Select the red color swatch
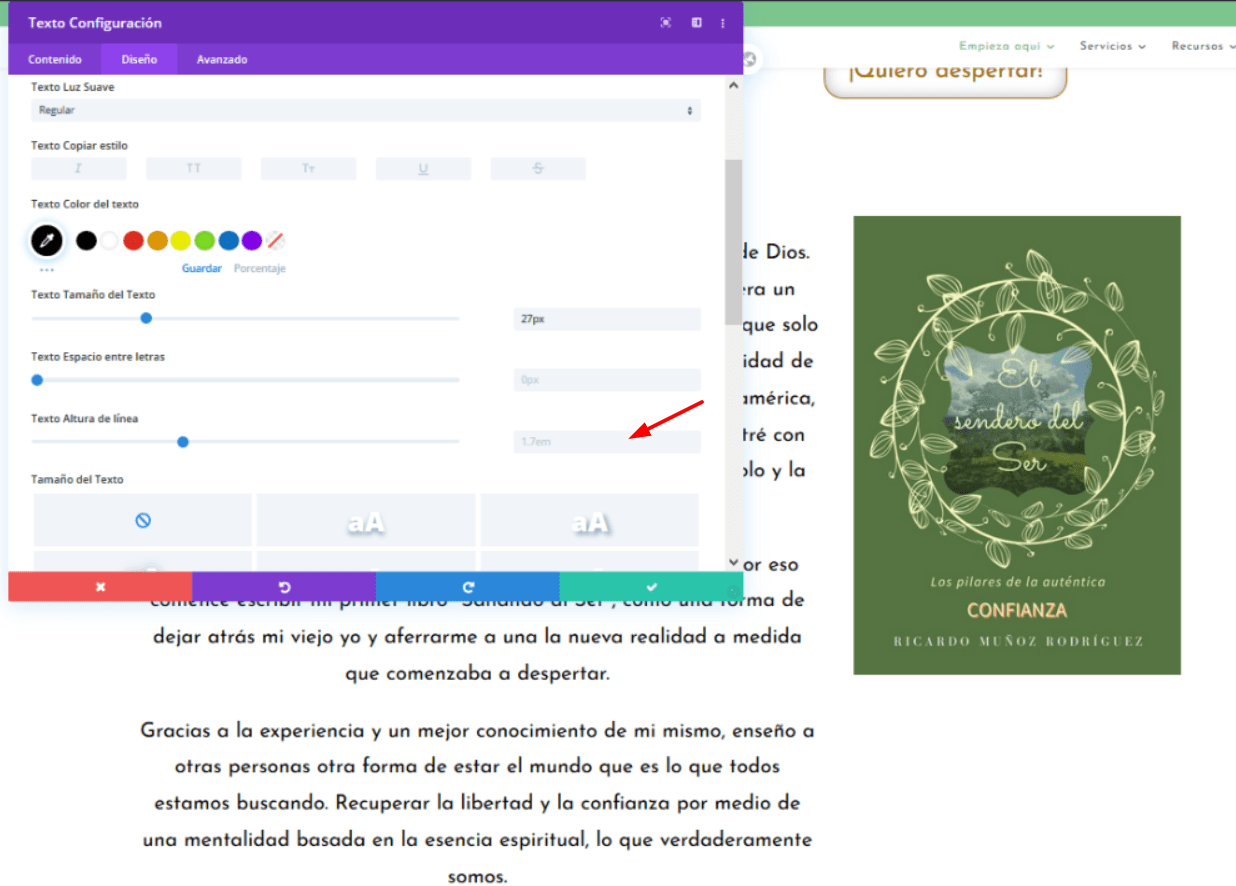The width and height of the screenshot is (1236, 886). (x=133, y=240)
